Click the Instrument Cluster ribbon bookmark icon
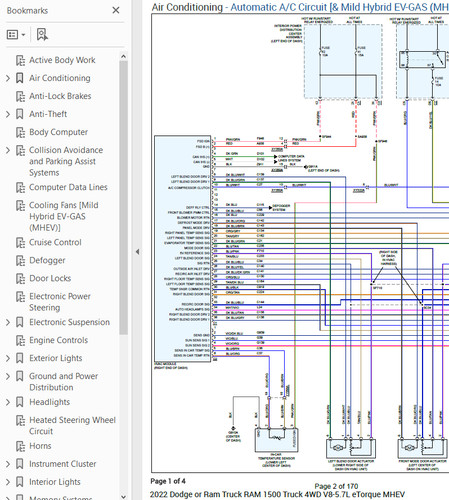The width and height of the screenshot is (449, 500). tap(20, 464)
